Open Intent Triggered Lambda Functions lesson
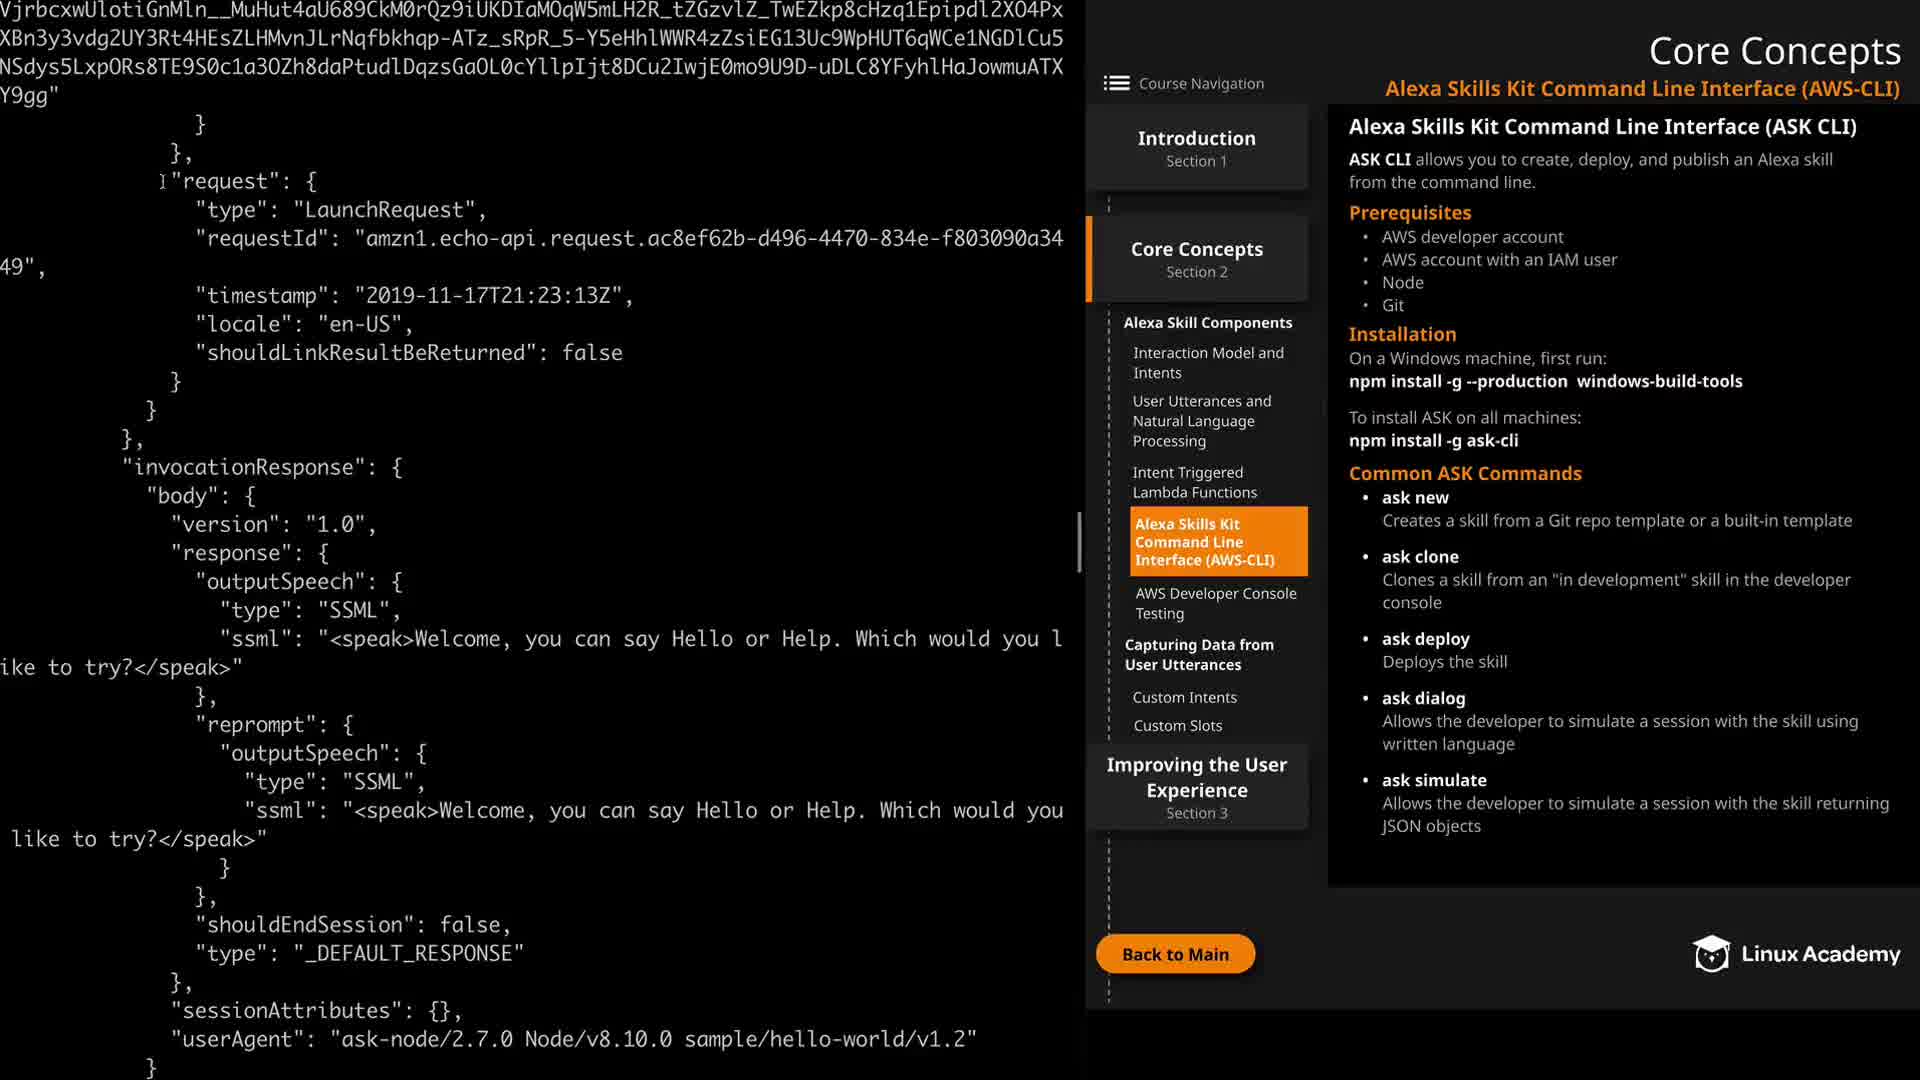Image resolution: width=1920 pixels, height=1080 pixels. pos(1194,482)
